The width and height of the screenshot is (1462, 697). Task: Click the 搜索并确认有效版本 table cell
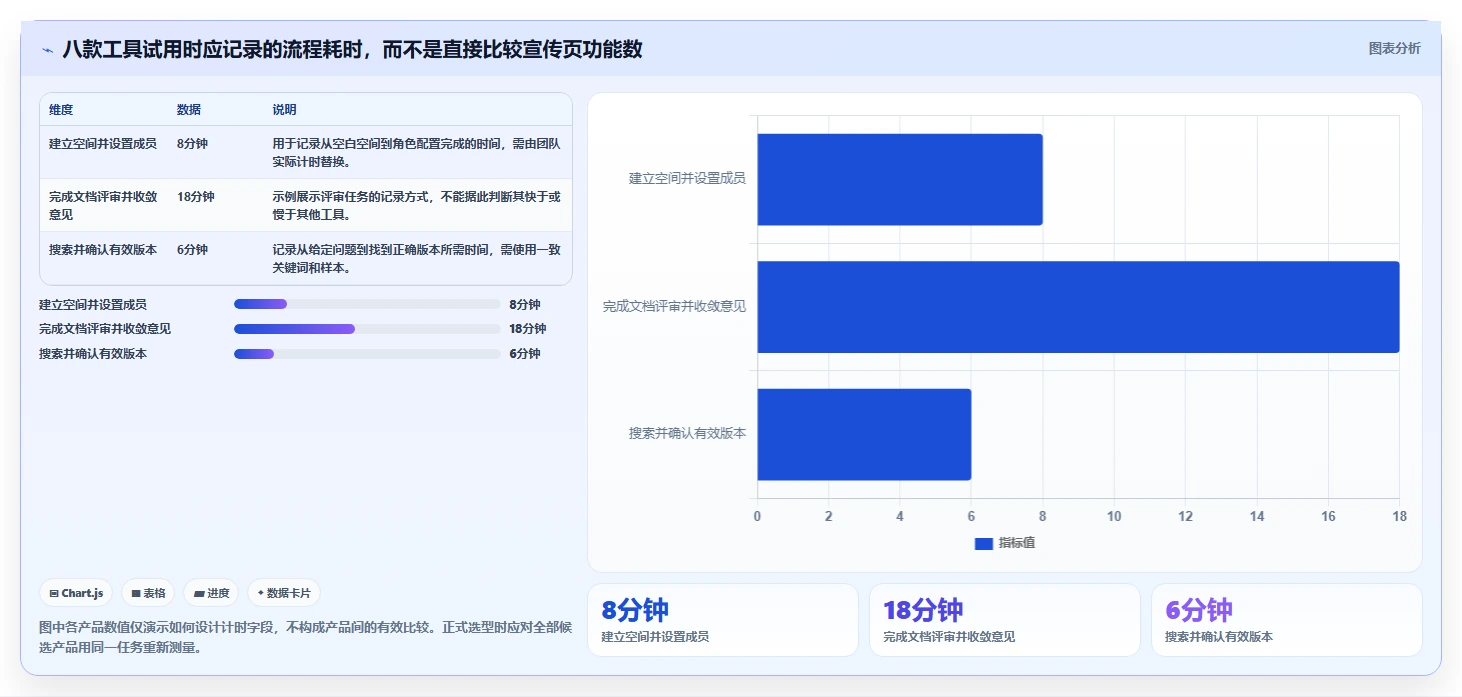click(103, 250)
